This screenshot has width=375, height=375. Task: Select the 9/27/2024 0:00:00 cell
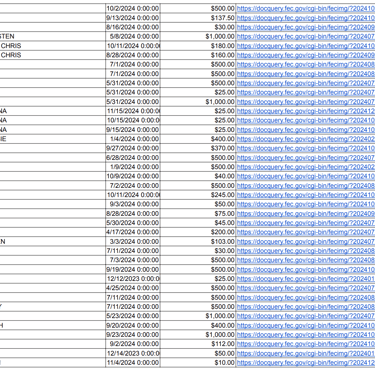(133, 148)
